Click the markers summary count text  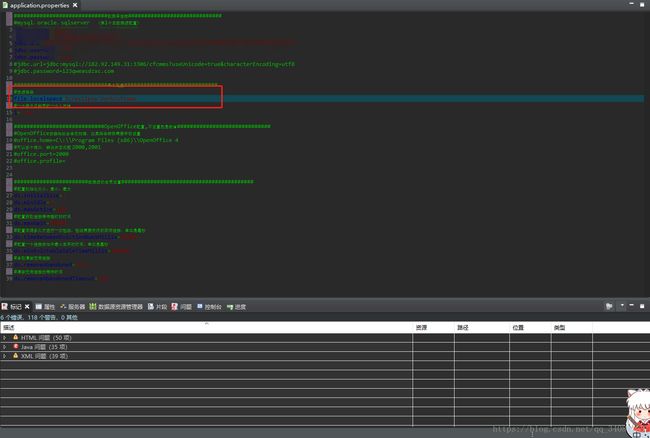[x=39, y=317]
